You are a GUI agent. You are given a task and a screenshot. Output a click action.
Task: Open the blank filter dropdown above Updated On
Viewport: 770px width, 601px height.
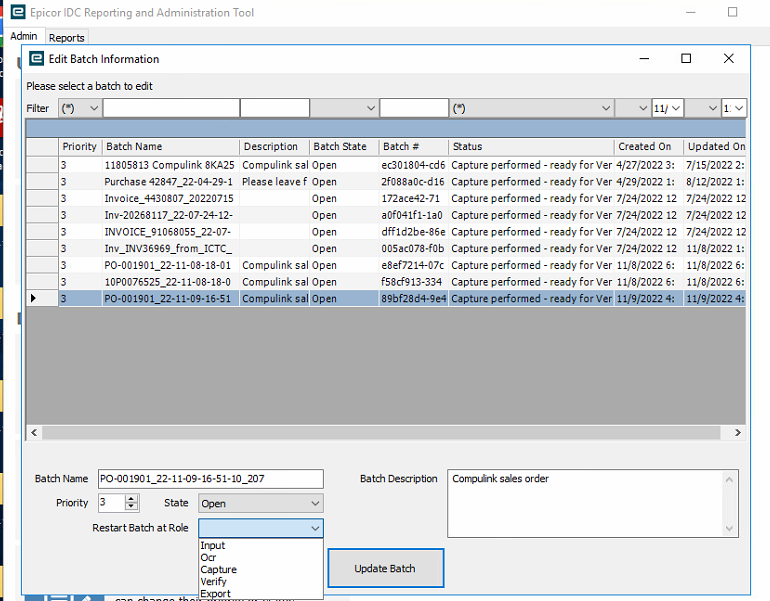[702, 108]
